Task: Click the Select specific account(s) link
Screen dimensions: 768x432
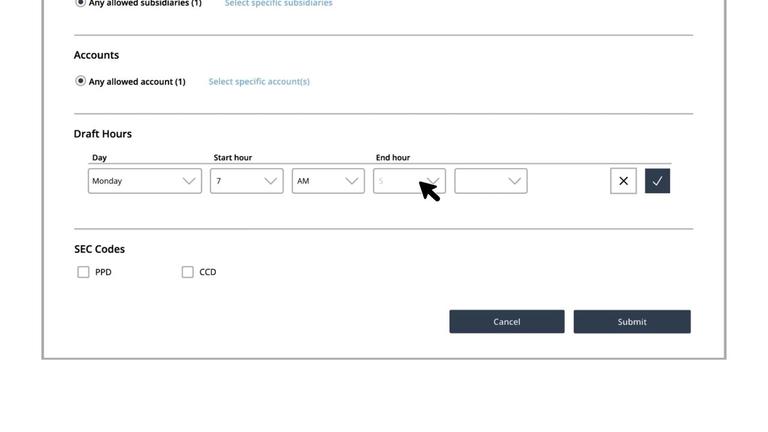Action: point(259,82)
